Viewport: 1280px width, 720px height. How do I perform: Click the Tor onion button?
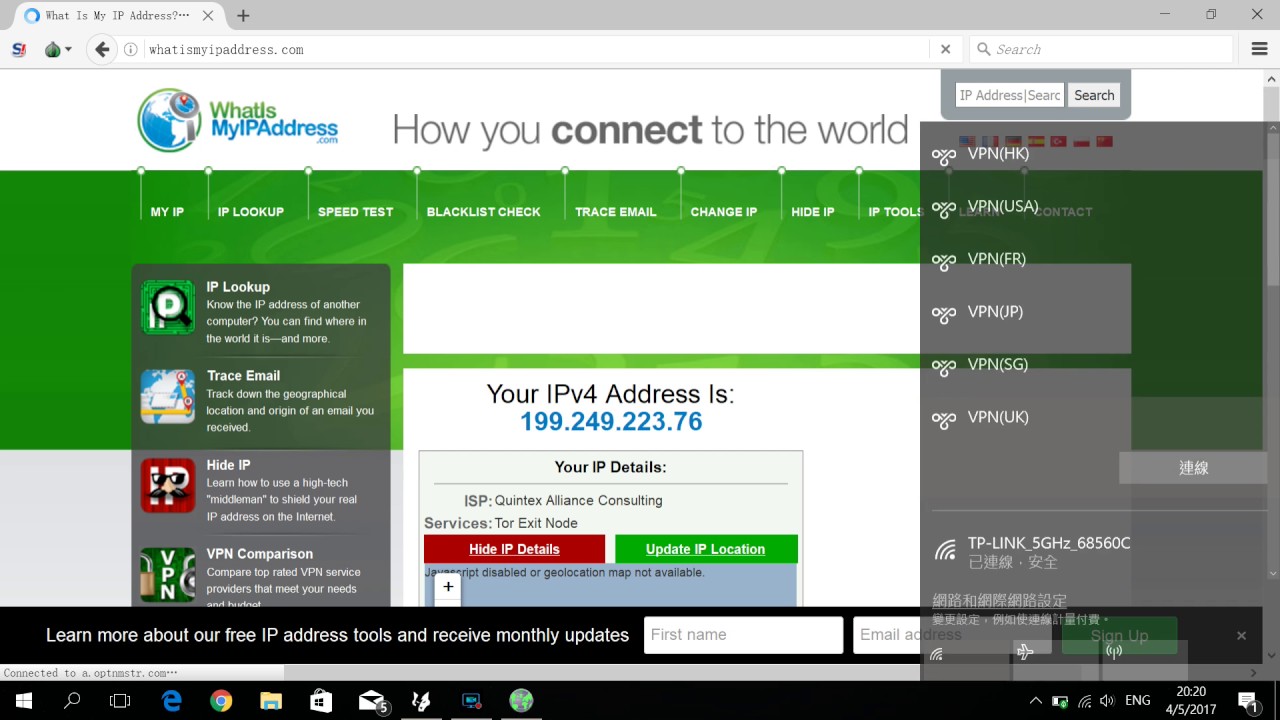coord(52,49)
